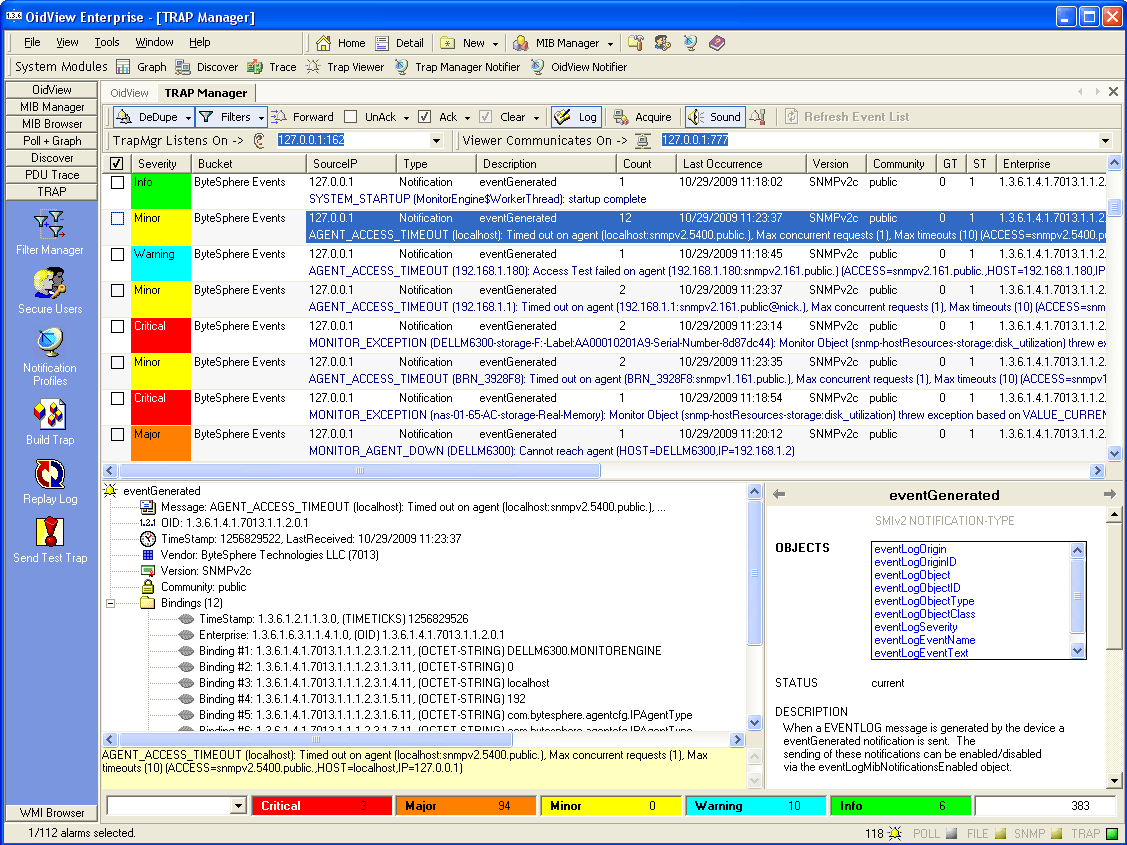This screenshot has height=845, width=1127.
Task: Collapse the Bindings (12) tree node
Action: [x=111, y=603]
